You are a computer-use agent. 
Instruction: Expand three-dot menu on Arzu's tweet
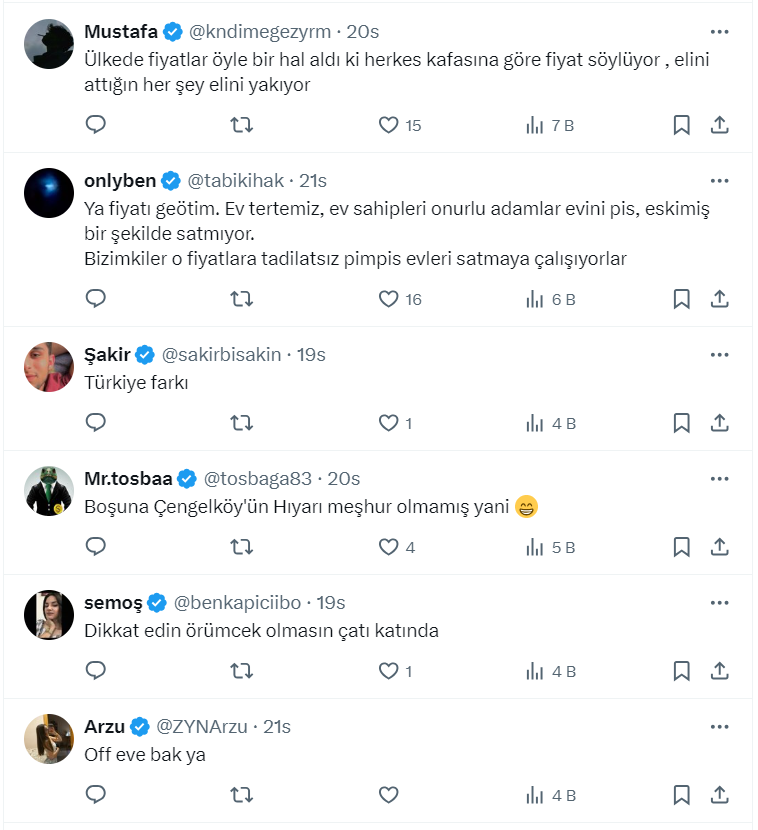point(719,727)
